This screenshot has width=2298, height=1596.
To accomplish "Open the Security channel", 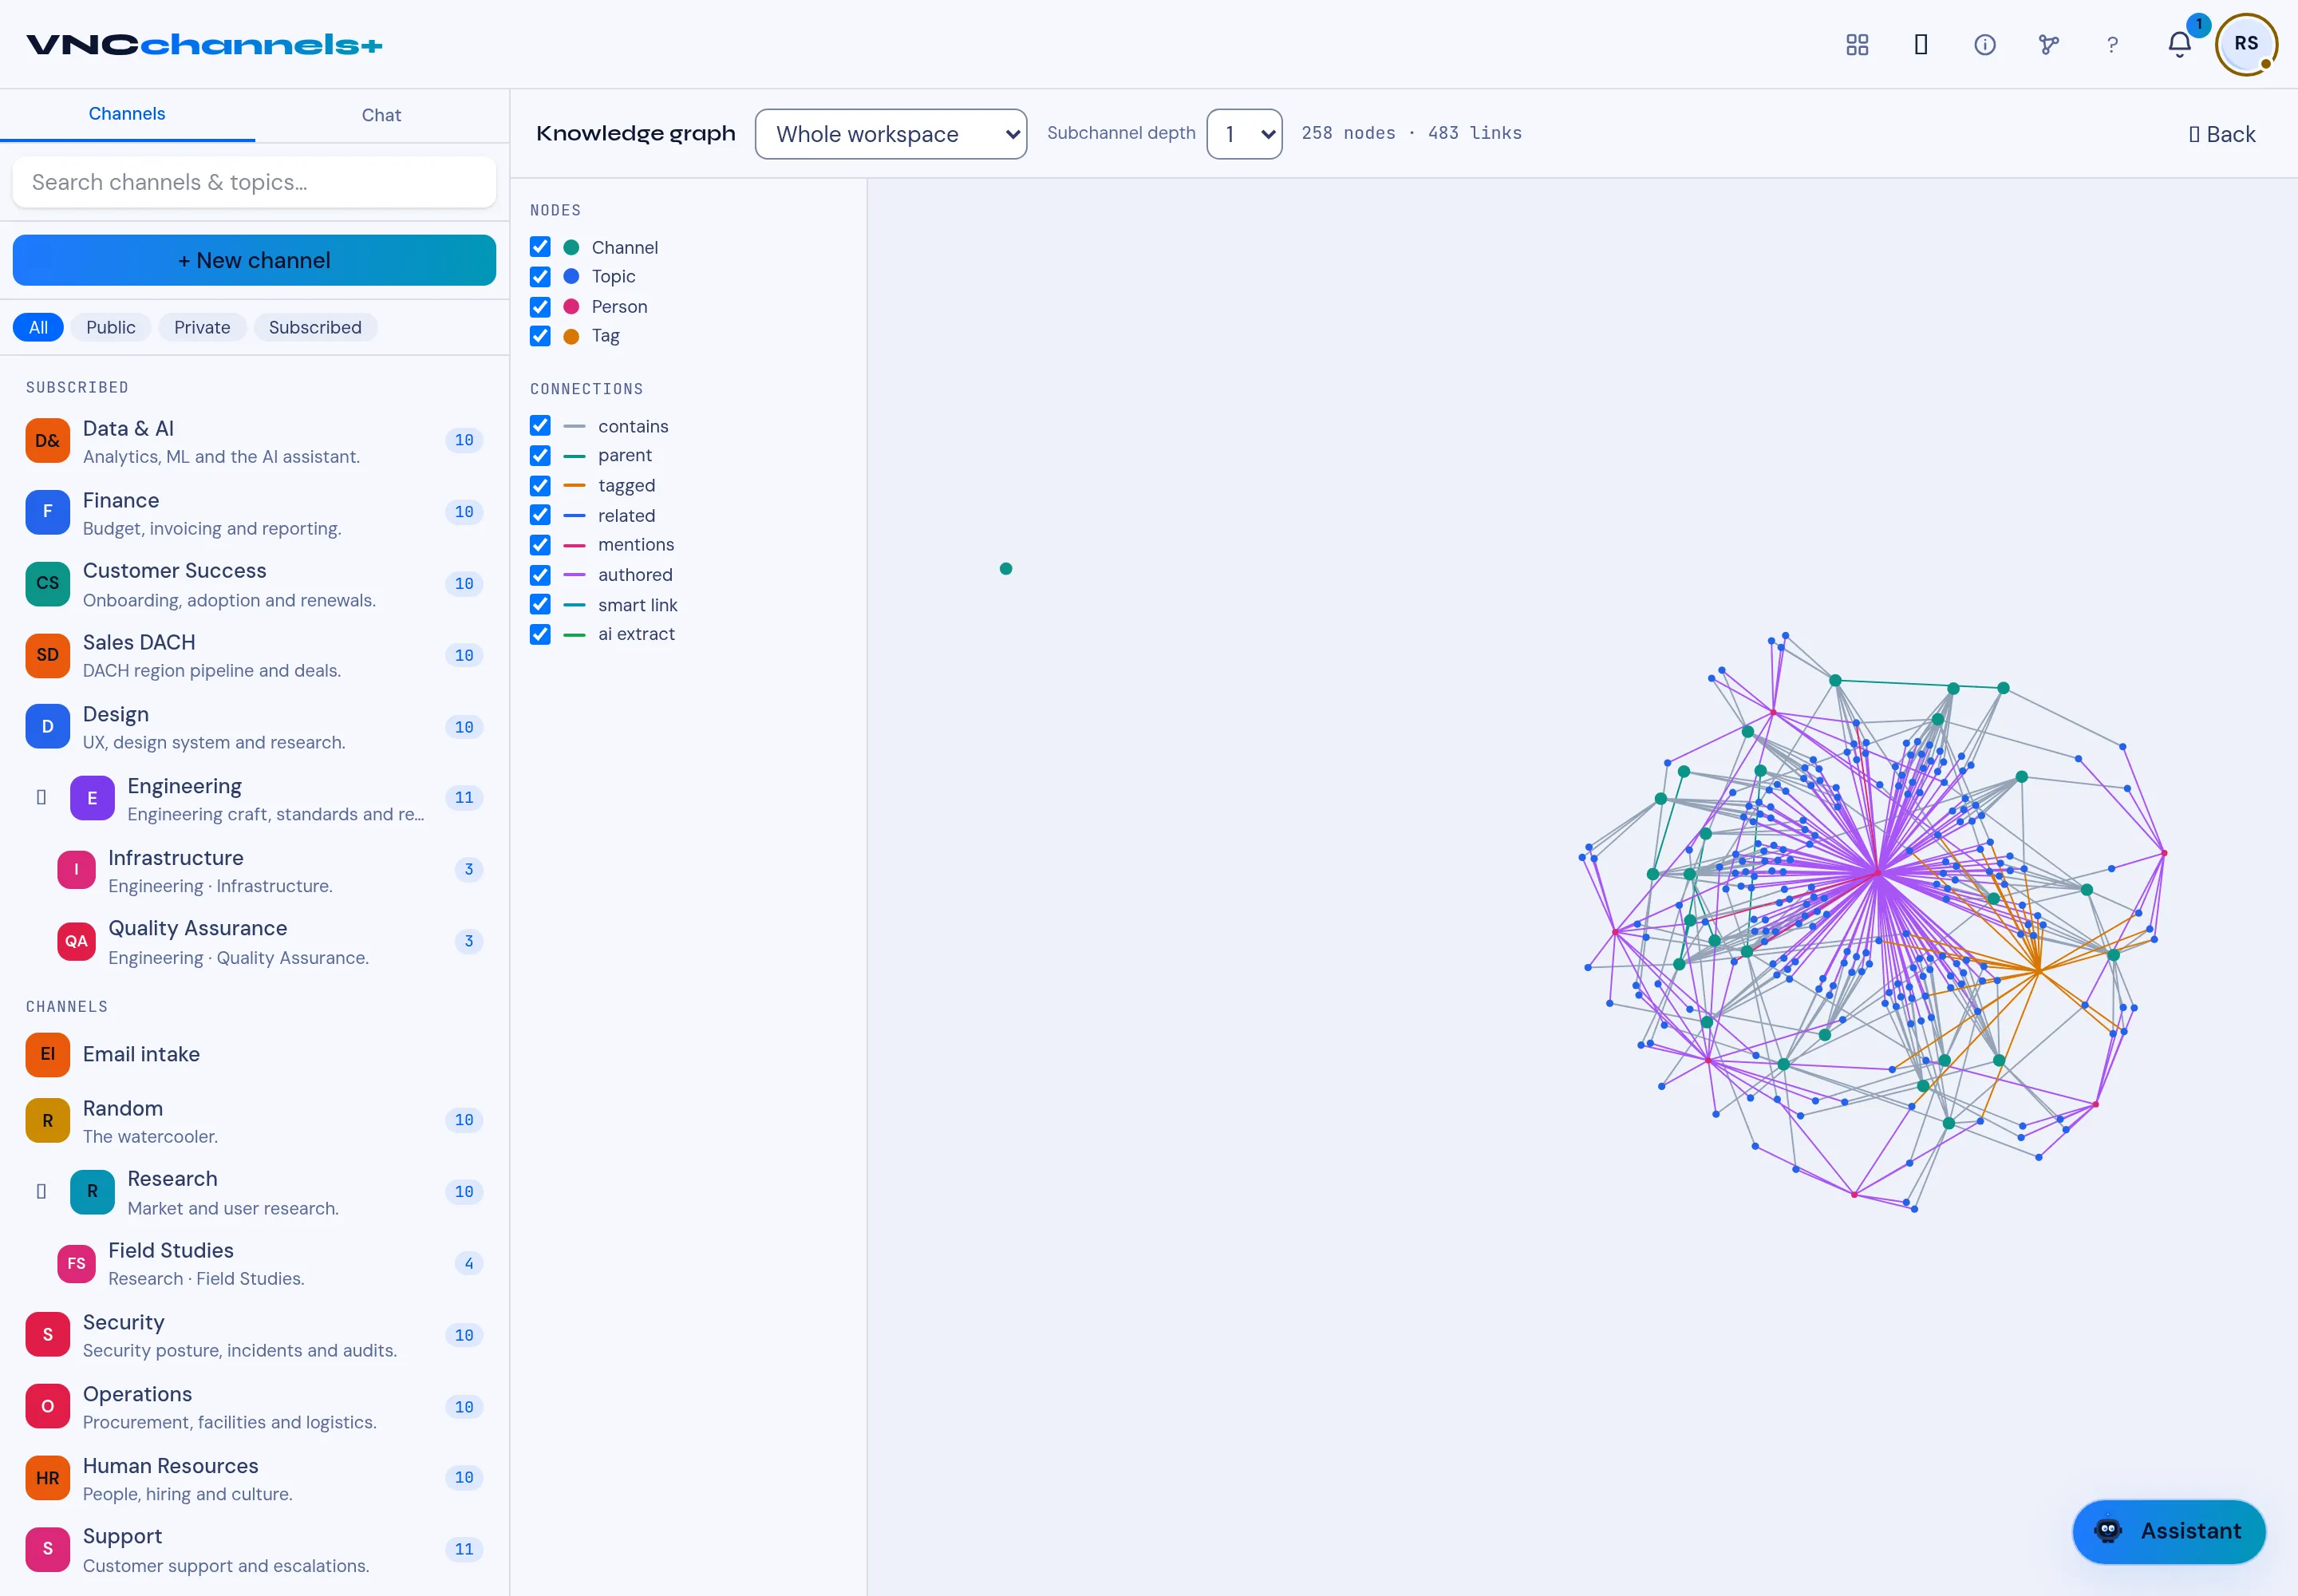I will (254, 1335).
